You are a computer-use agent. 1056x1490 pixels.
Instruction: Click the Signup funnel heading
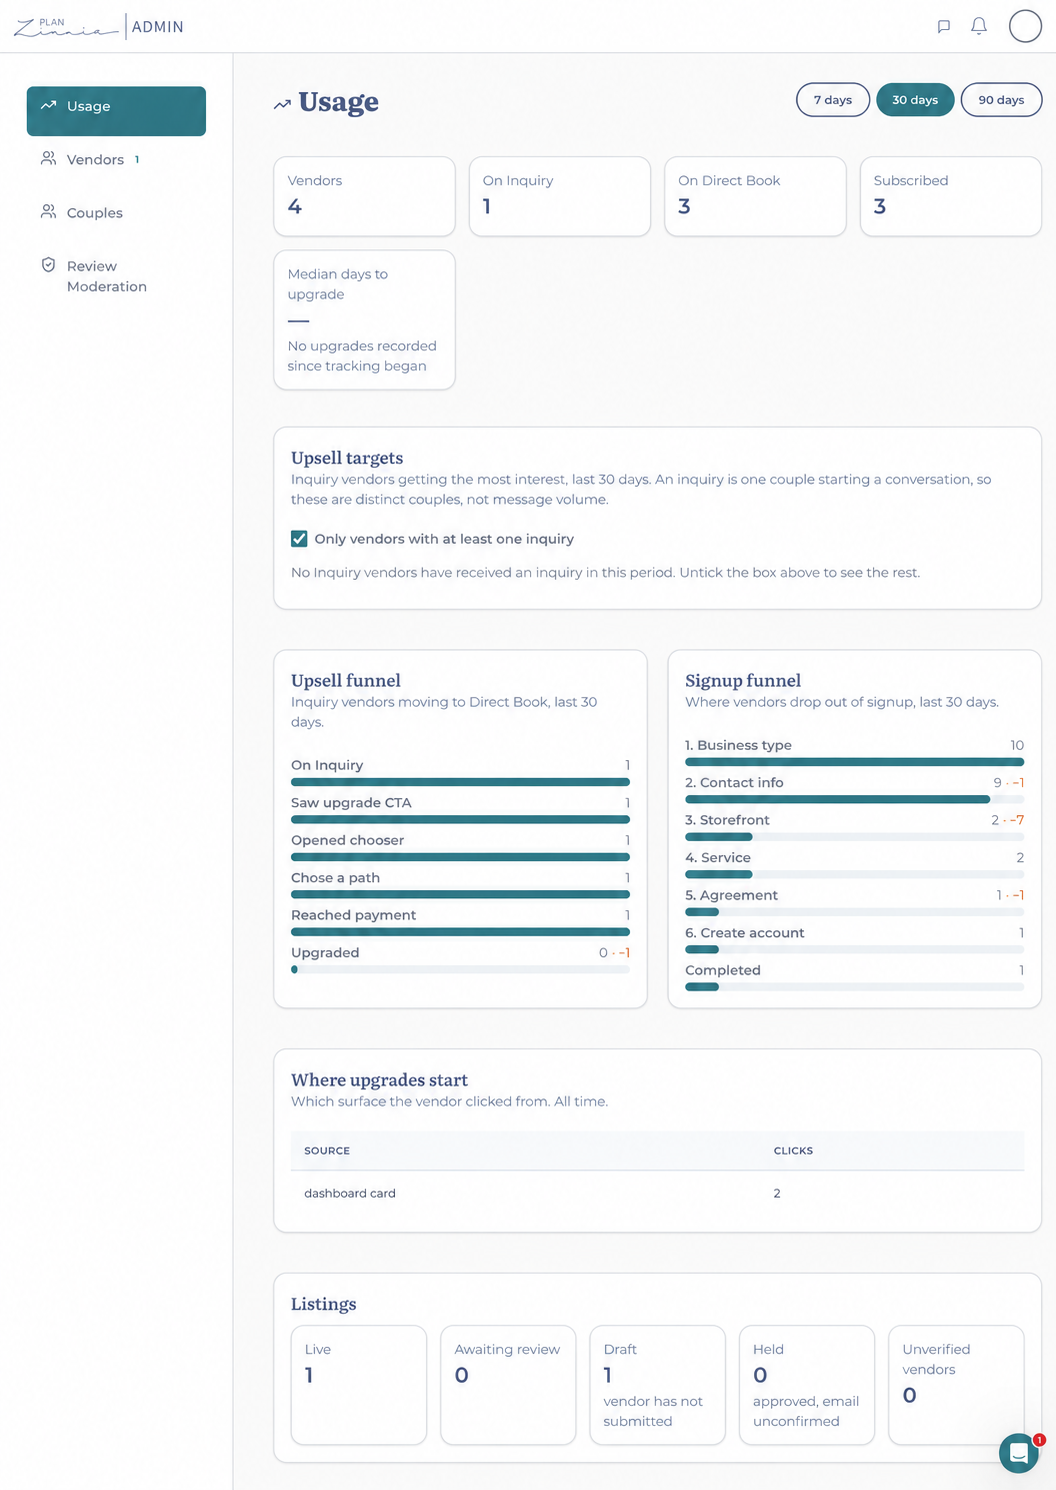pos(743,681)
